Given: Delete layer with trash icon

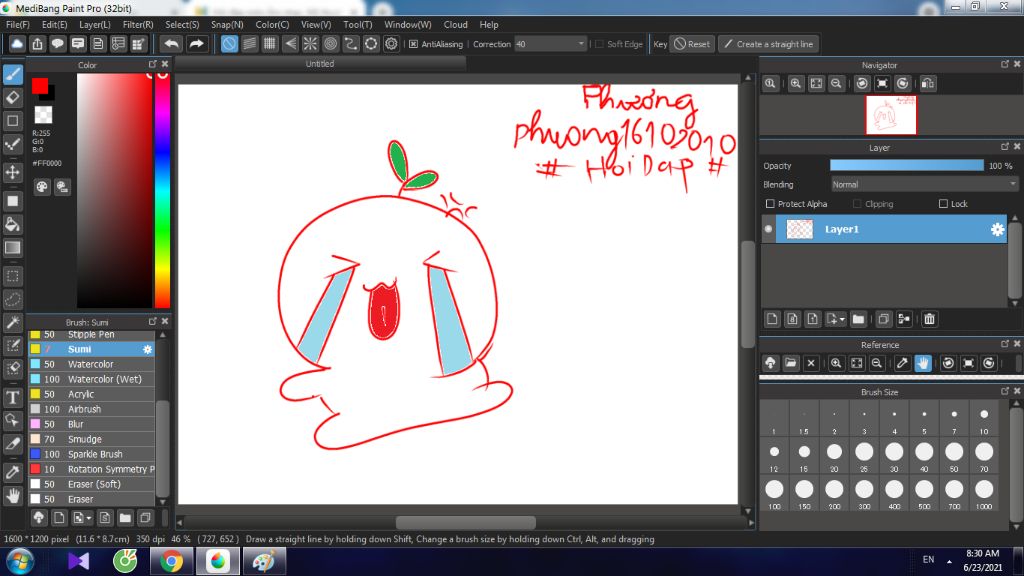Looking at the screenshot, I should 929,319.
